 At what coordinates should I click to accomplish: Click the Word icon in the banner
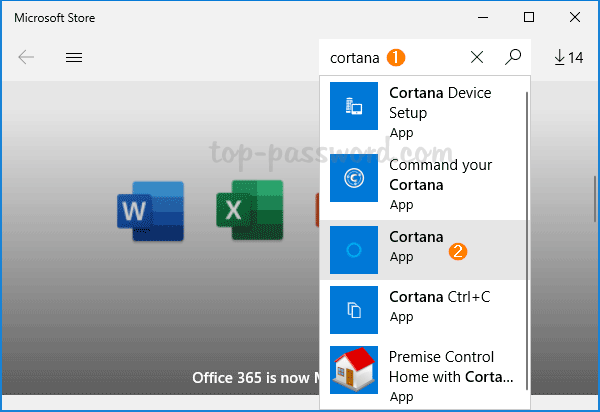click(x=150, y=211)
